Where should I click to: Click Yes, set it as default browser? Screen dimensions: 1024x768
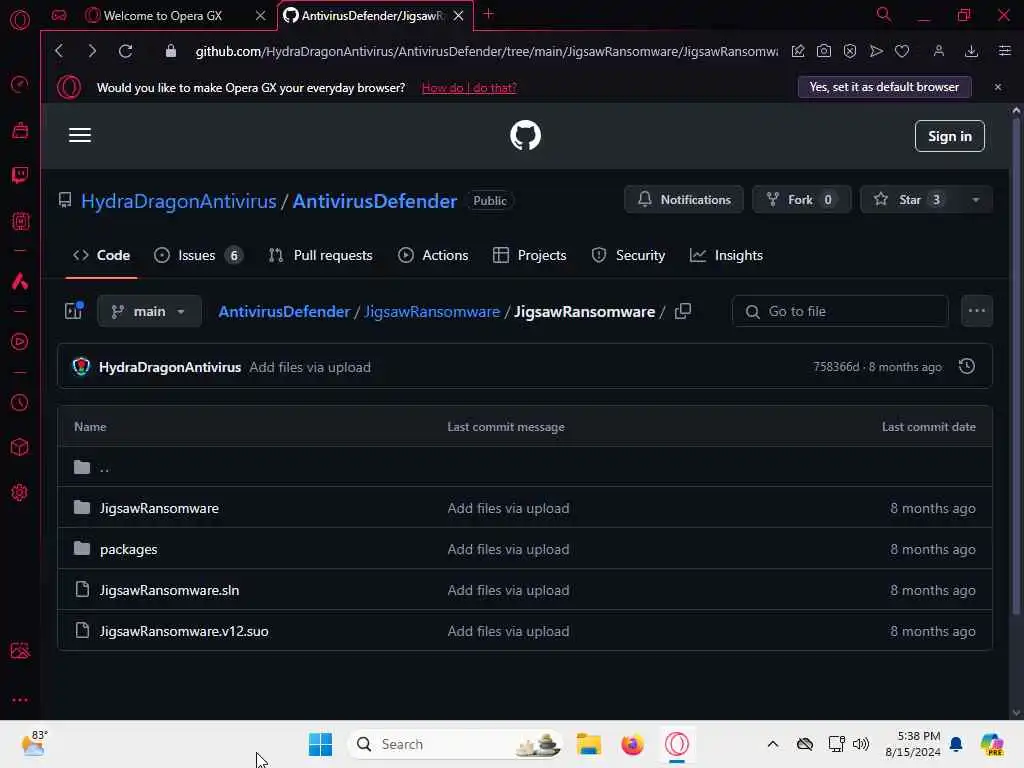point(884,87)
